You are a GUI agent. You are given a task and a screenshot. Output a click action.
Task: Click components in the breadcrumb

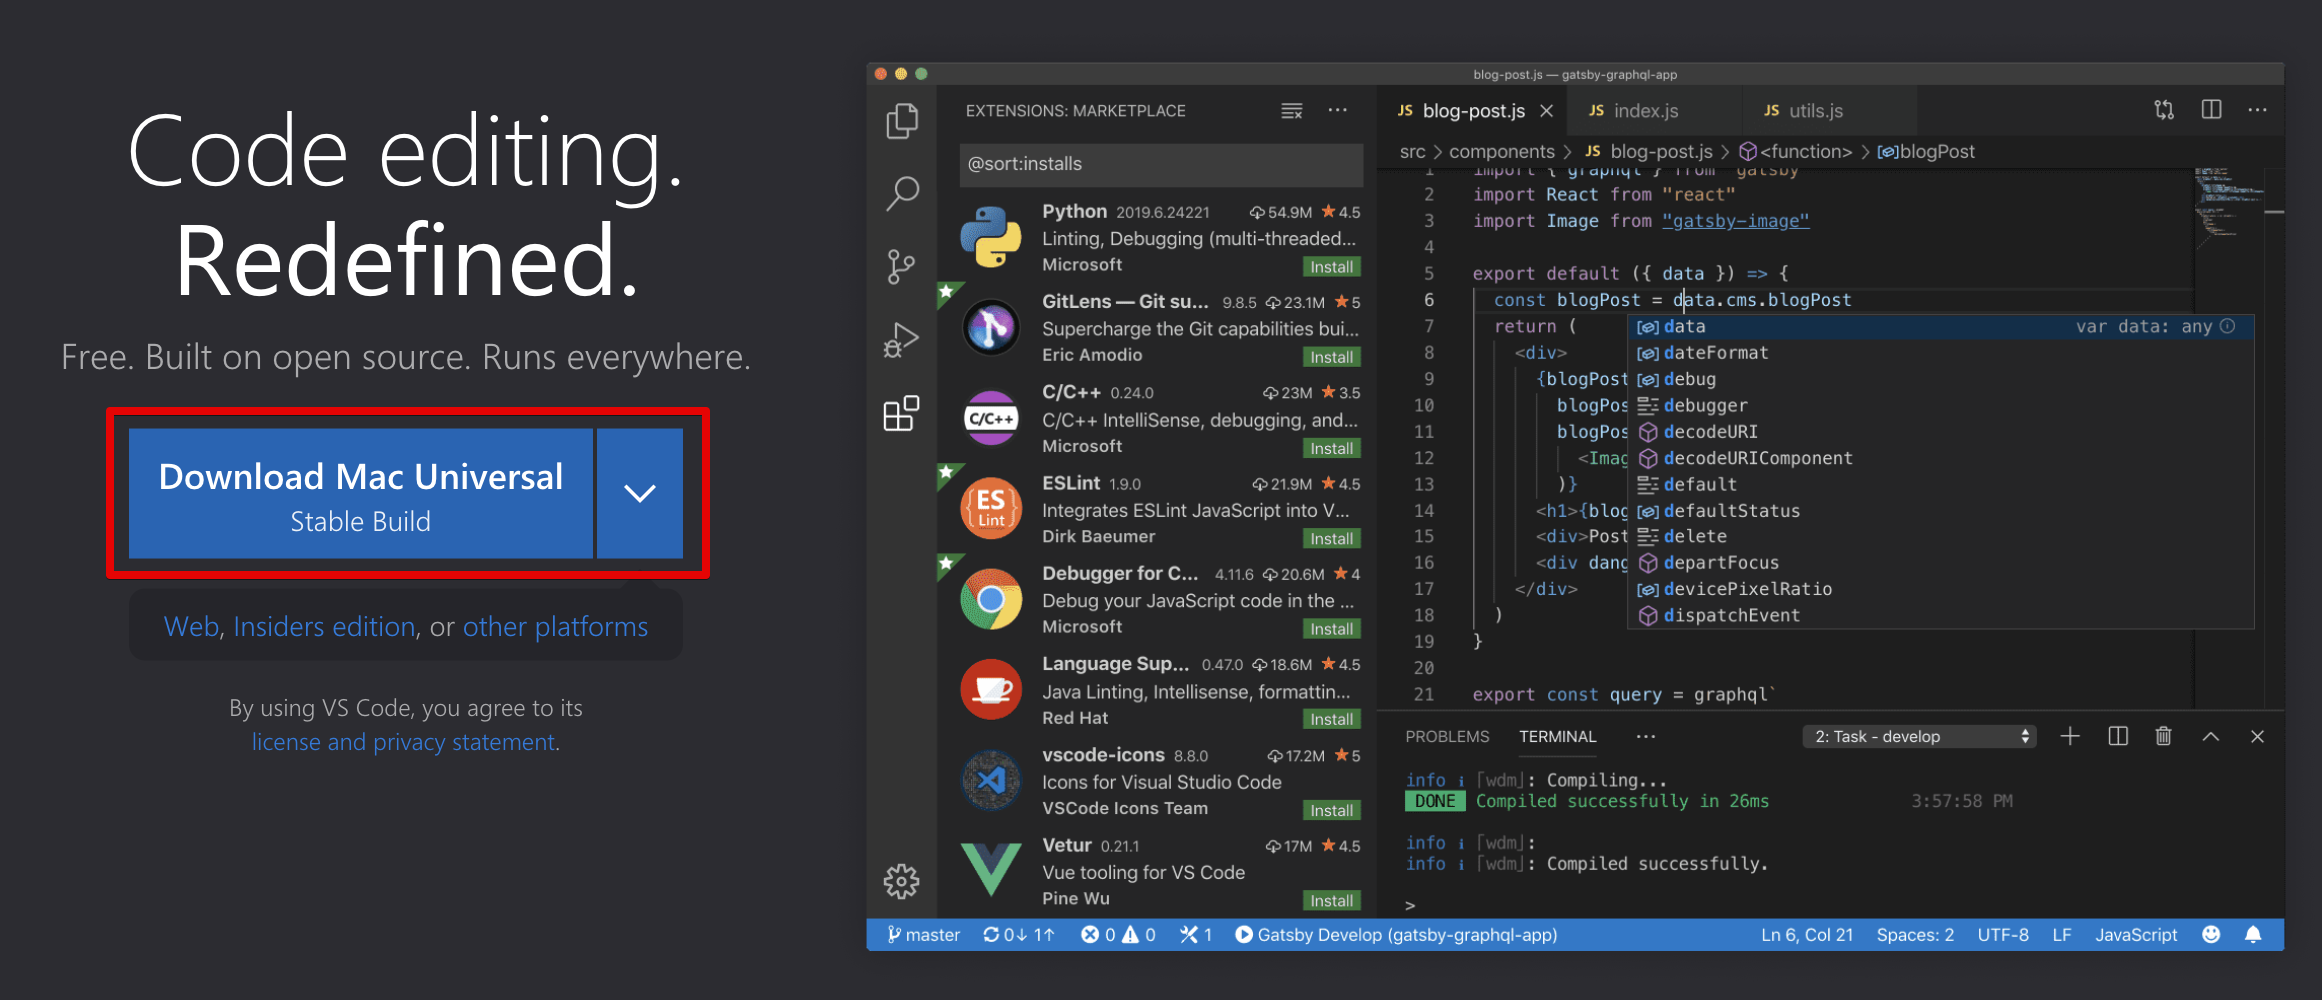click(1501, 151)
